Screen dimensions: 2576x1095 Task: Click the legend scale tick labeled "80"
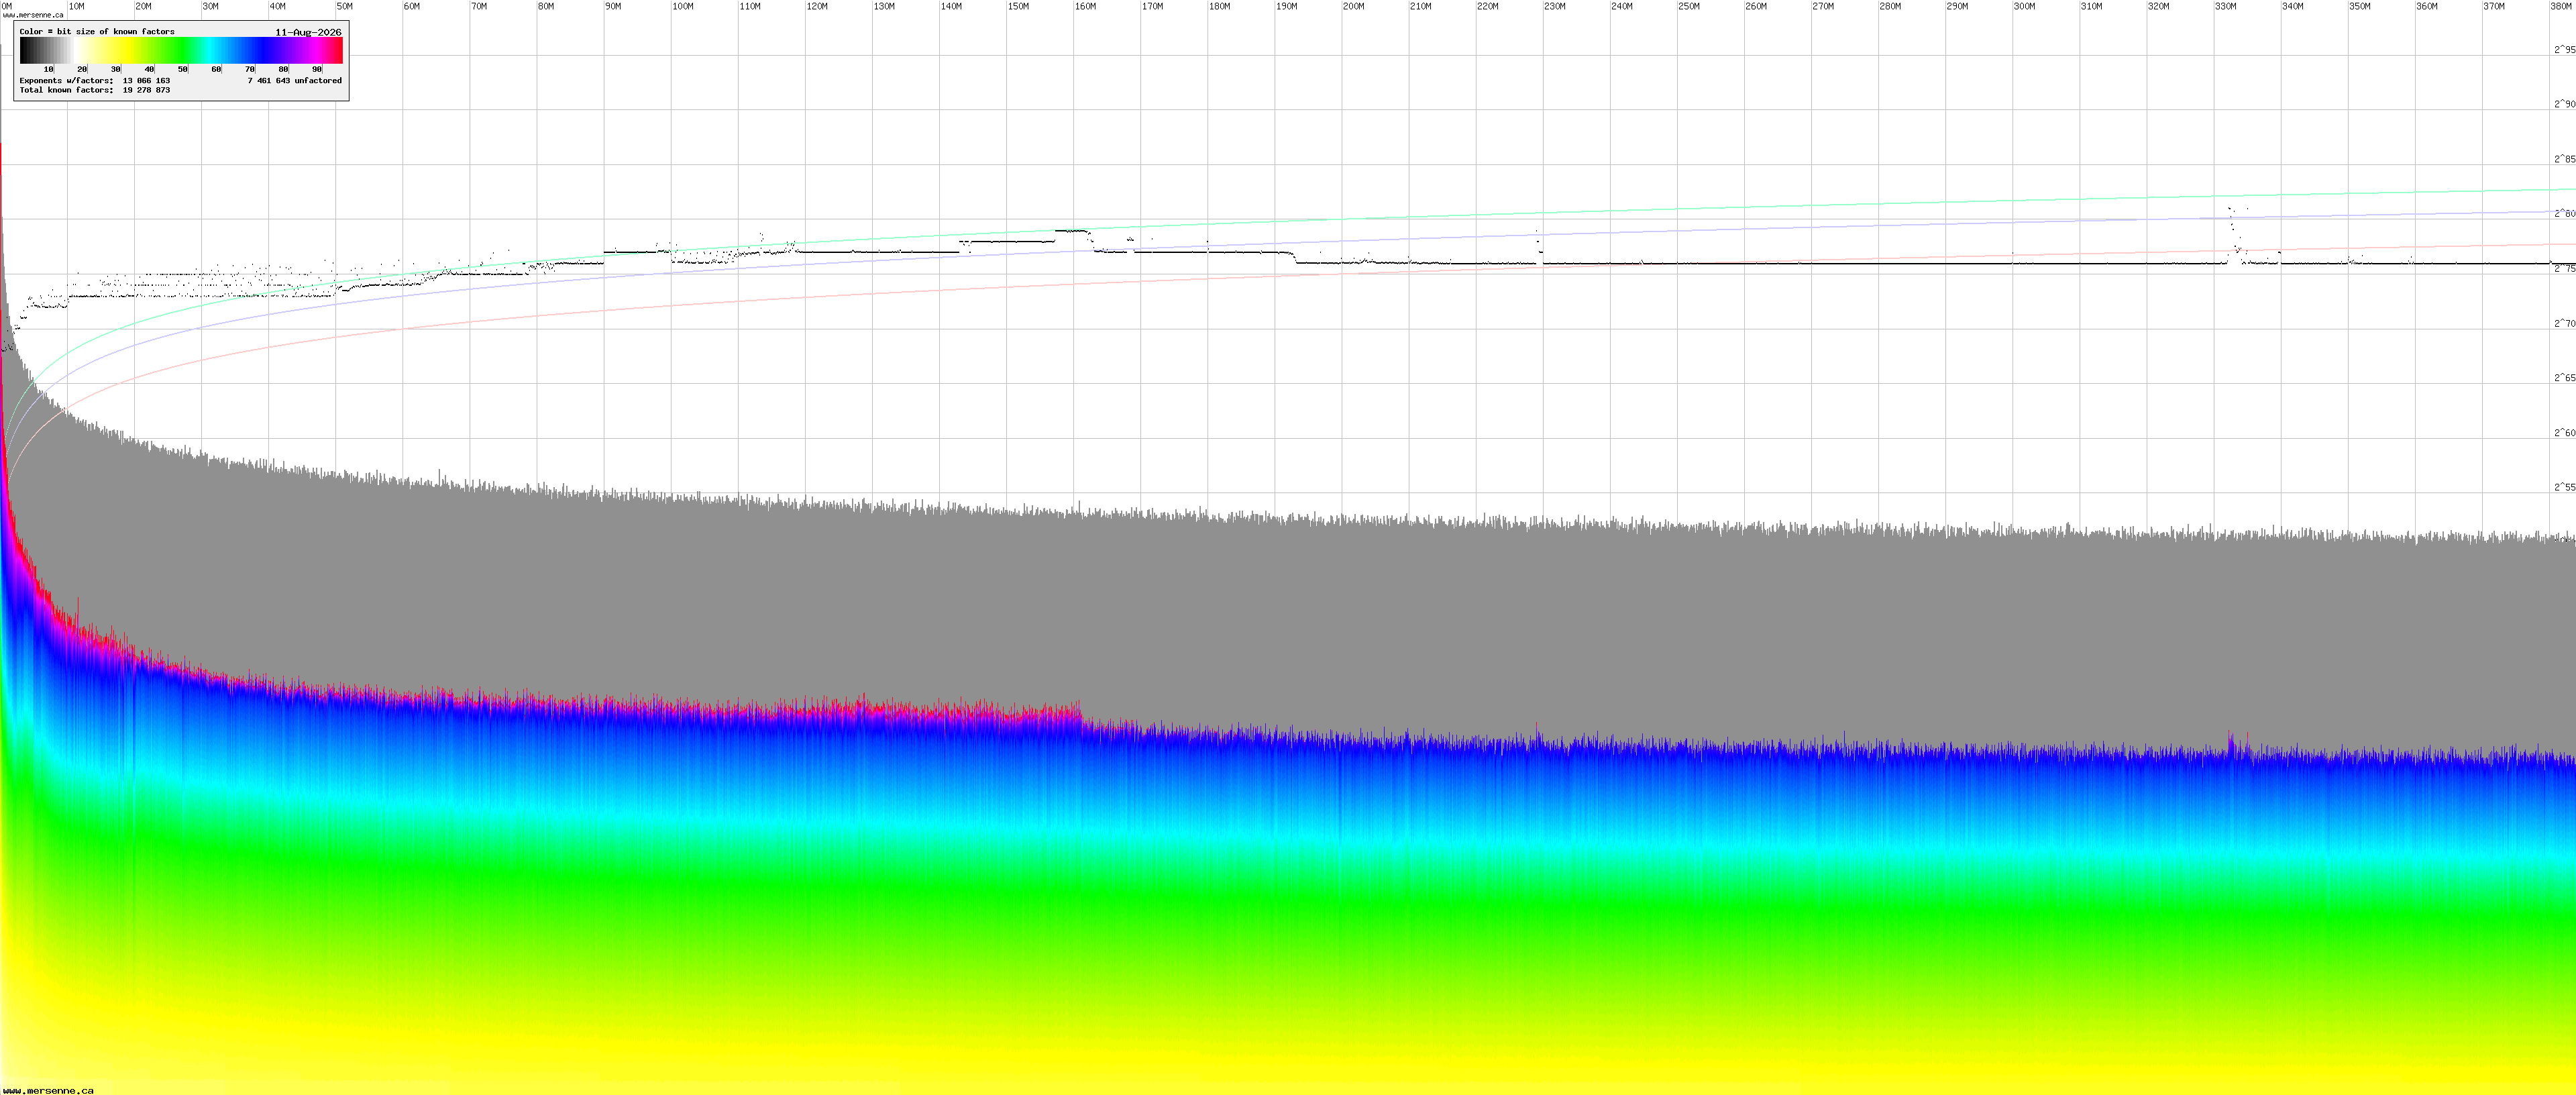tap(283, 69)
